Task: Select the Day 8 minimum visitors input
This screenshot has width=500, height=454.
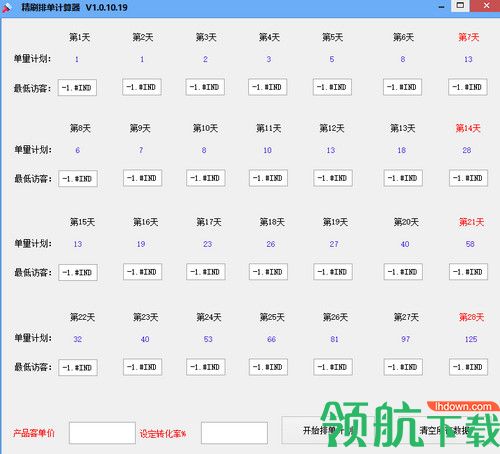Action: pyautogui.click(x=78, y=179)
